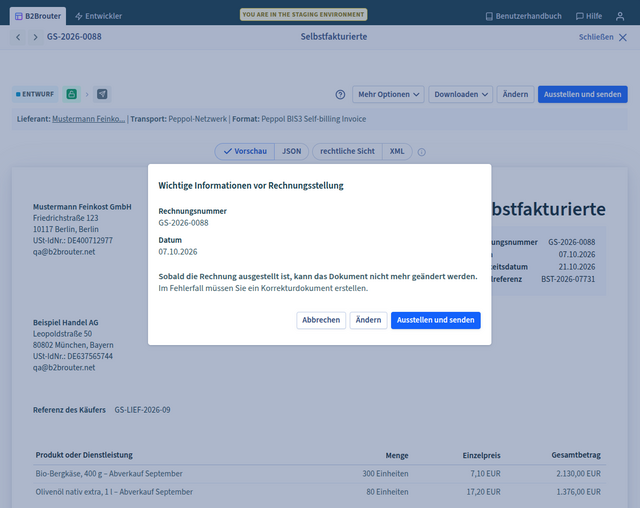Confirm Ausstellen und senden in dialog

pyautogui.click(x=436, y=320)
